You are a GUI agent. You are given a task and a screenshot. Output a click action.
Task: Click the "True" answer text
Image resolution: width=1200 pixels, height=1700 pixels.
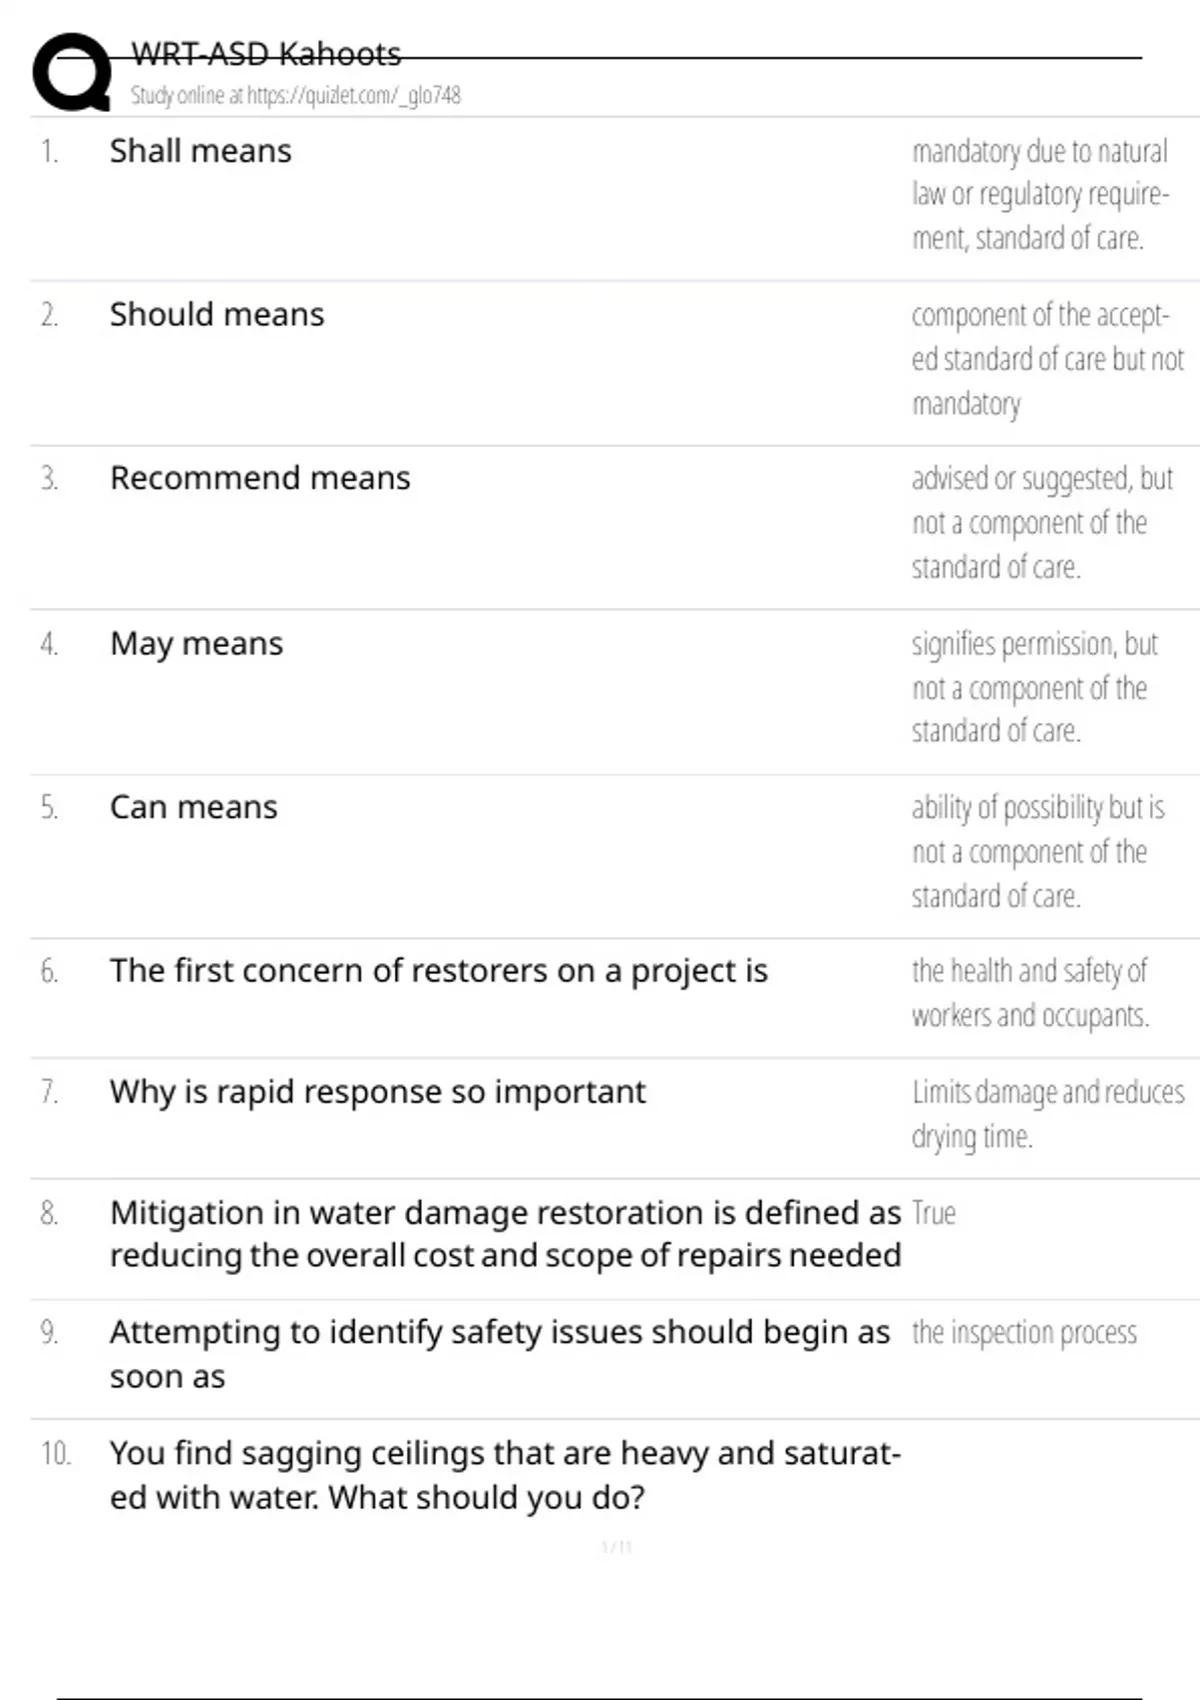coord(934,1213)
